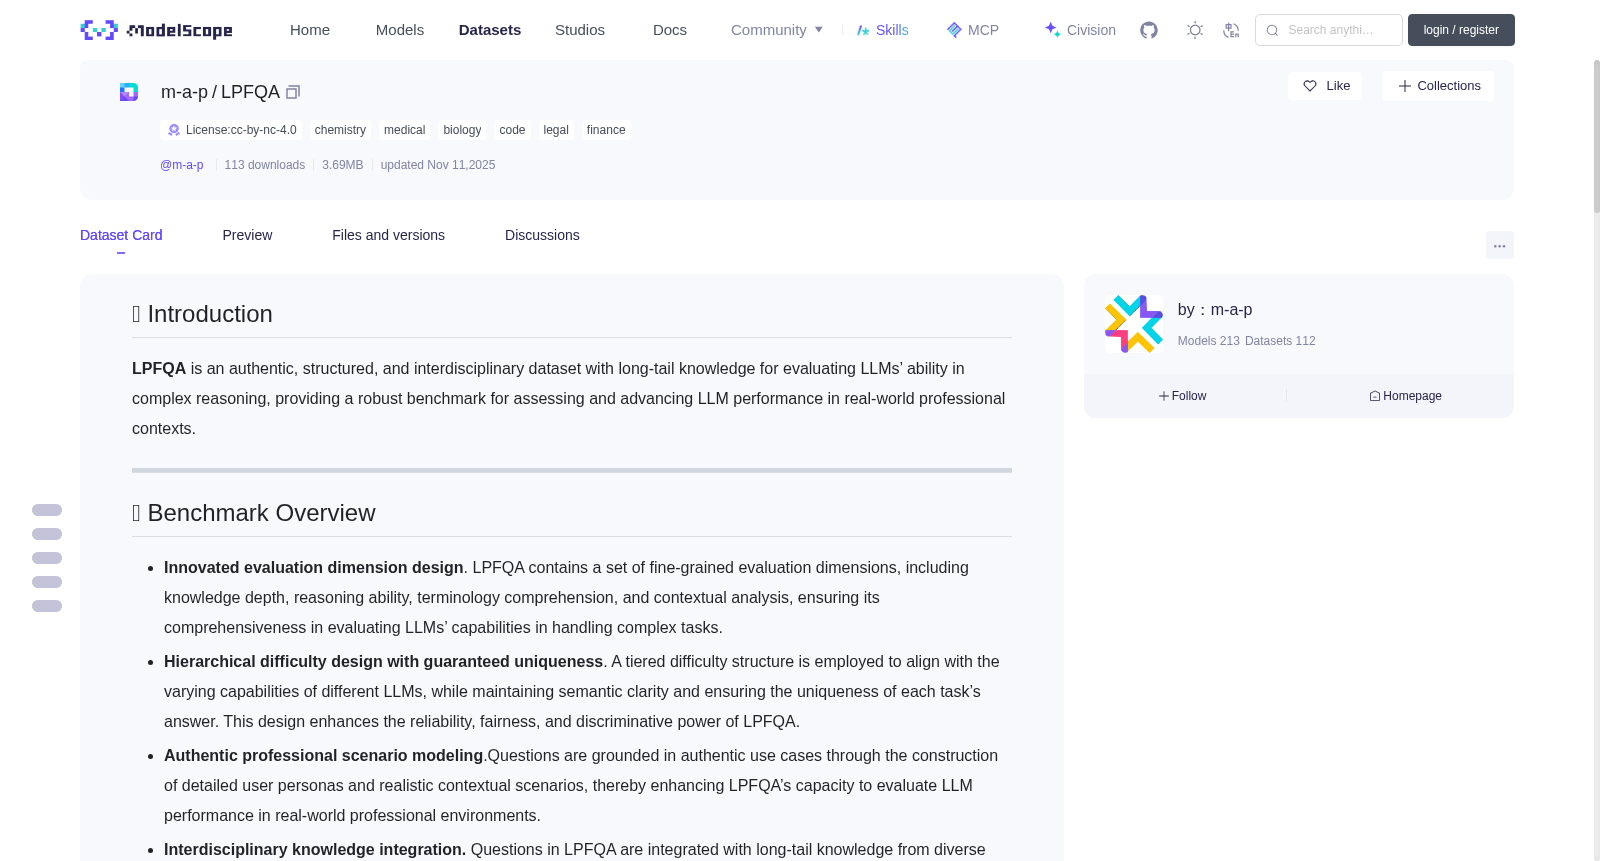Viewport: 1600px width, 861px height.
Task: Focus the Search anything input field
Action: coord(1329,30)
